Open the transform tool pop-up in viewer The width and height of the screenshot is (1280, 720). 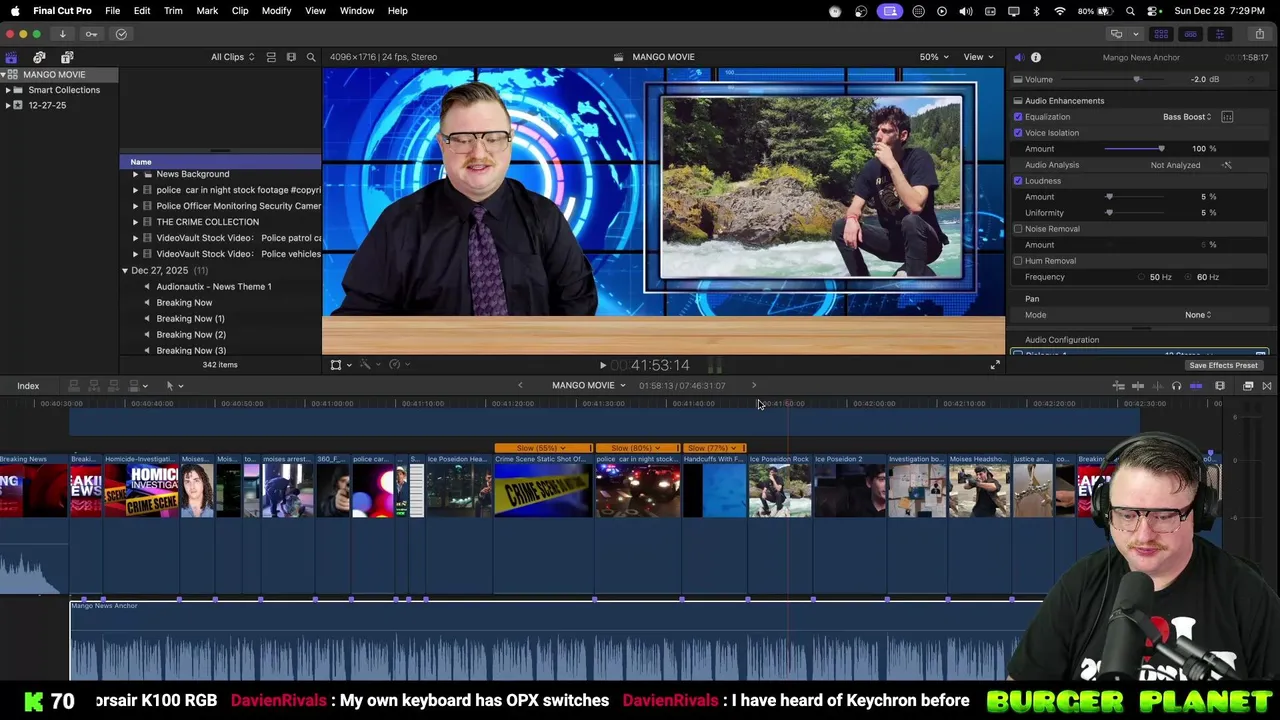(340, 365)
